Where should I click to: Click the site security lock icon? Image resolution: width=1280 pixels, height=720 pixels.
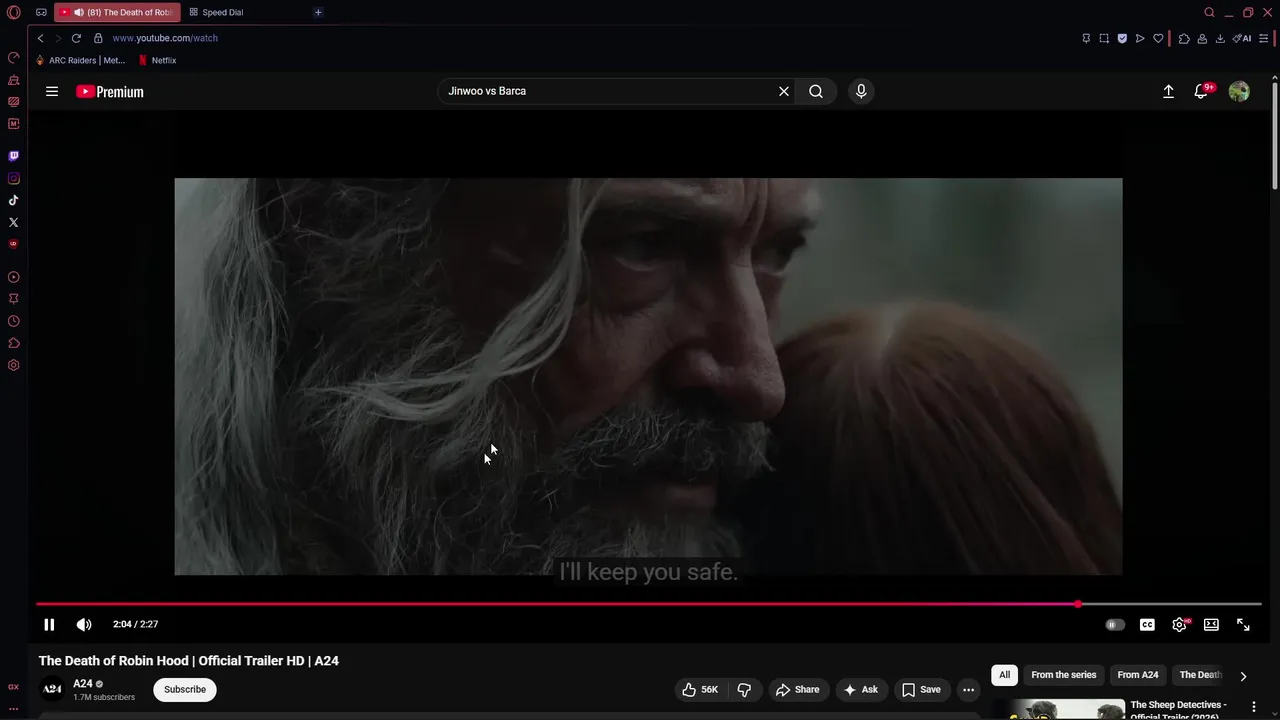98,38
